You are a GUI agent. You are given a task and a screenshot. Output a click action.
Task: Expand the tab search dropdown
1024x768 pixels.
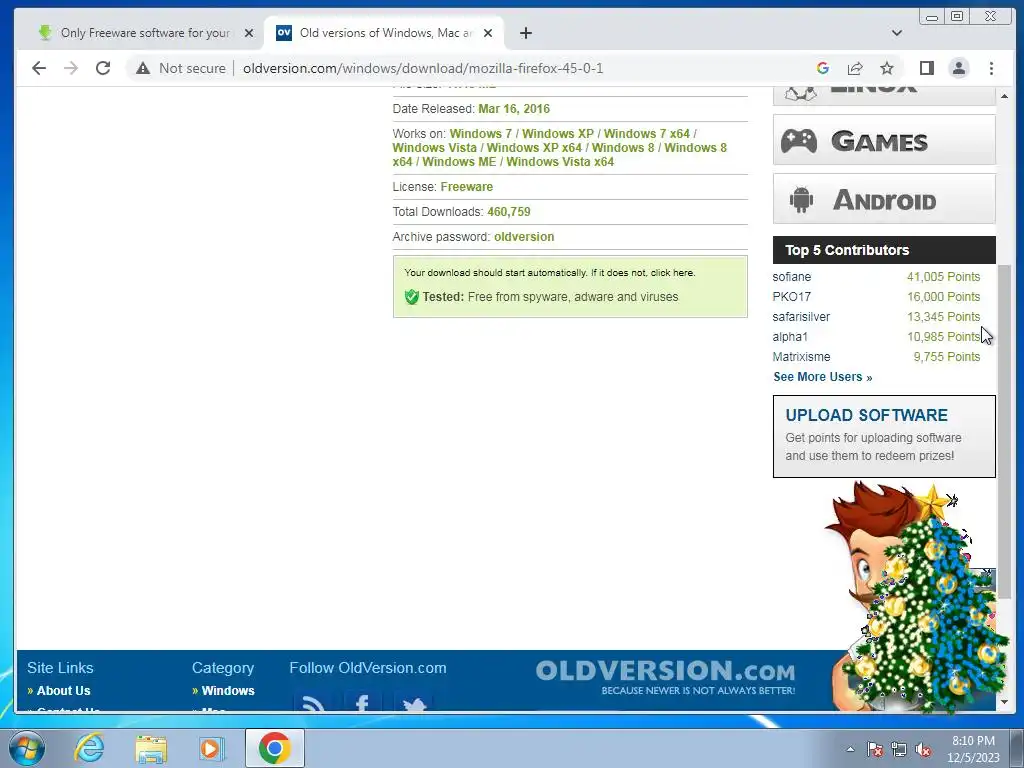pos(897,33)
